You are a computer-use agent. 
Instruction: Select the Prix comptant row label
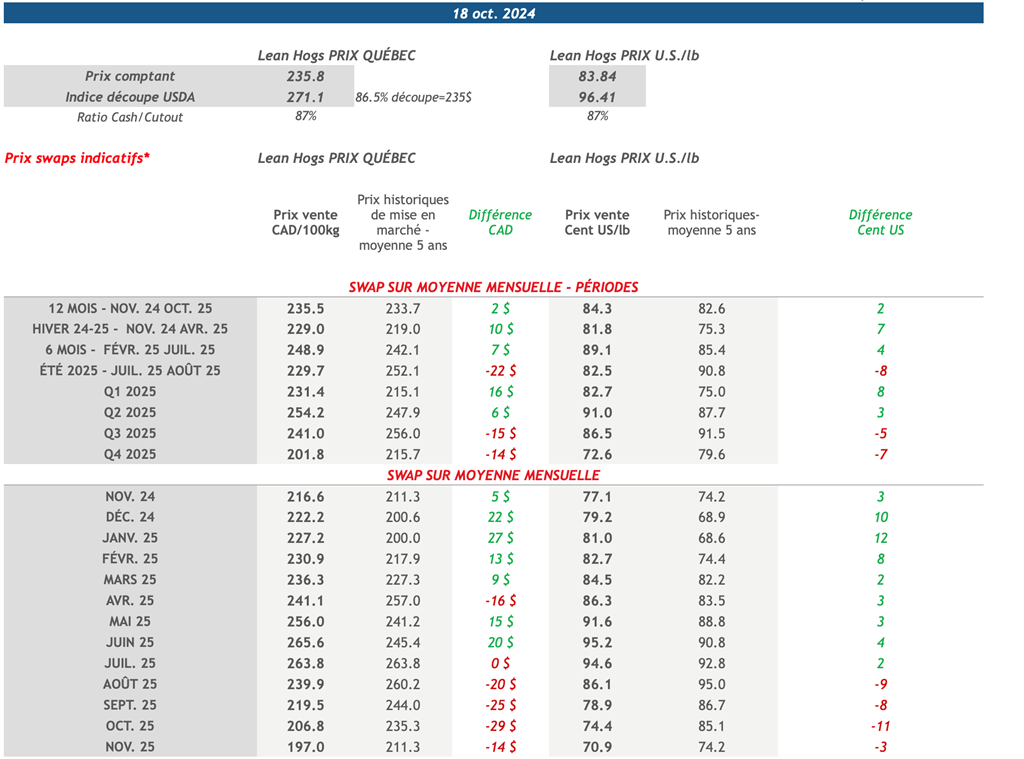click(x=130, y=76)
